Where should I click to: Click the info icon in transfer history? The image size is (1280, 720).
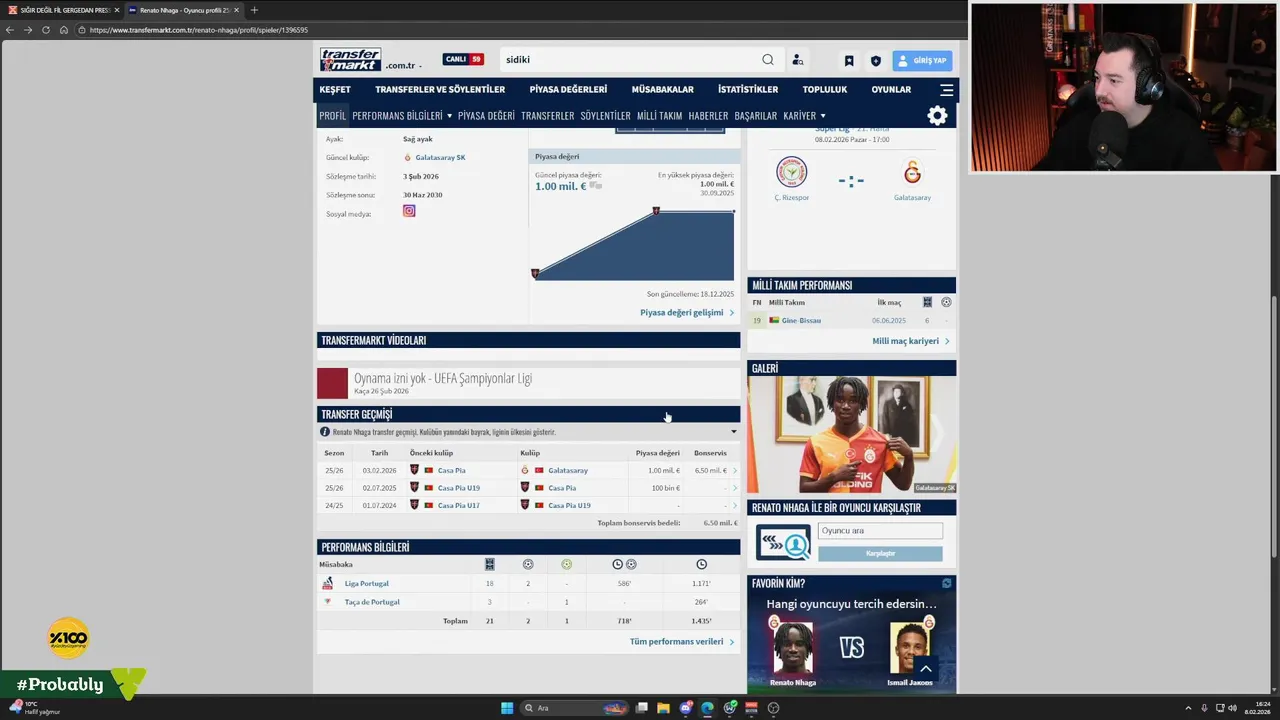pyautogui.click(x=325, y=432)
